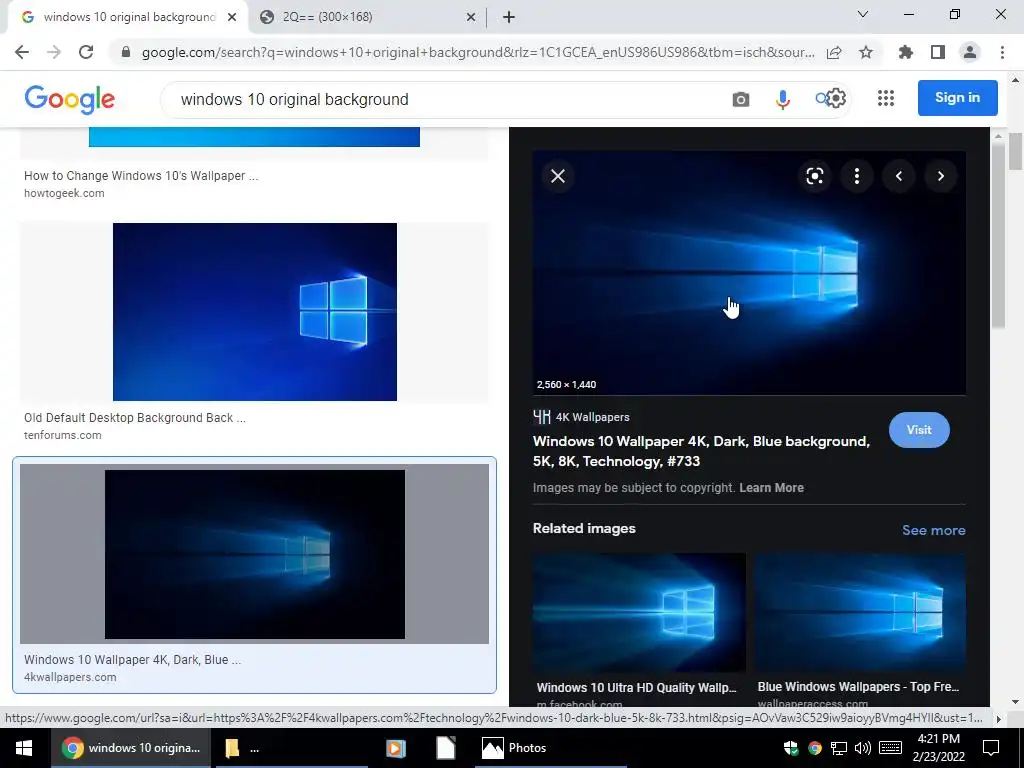Open touch keyboard tray icon
This screenshot has height=768, width=1024.
tap(891, 748)
